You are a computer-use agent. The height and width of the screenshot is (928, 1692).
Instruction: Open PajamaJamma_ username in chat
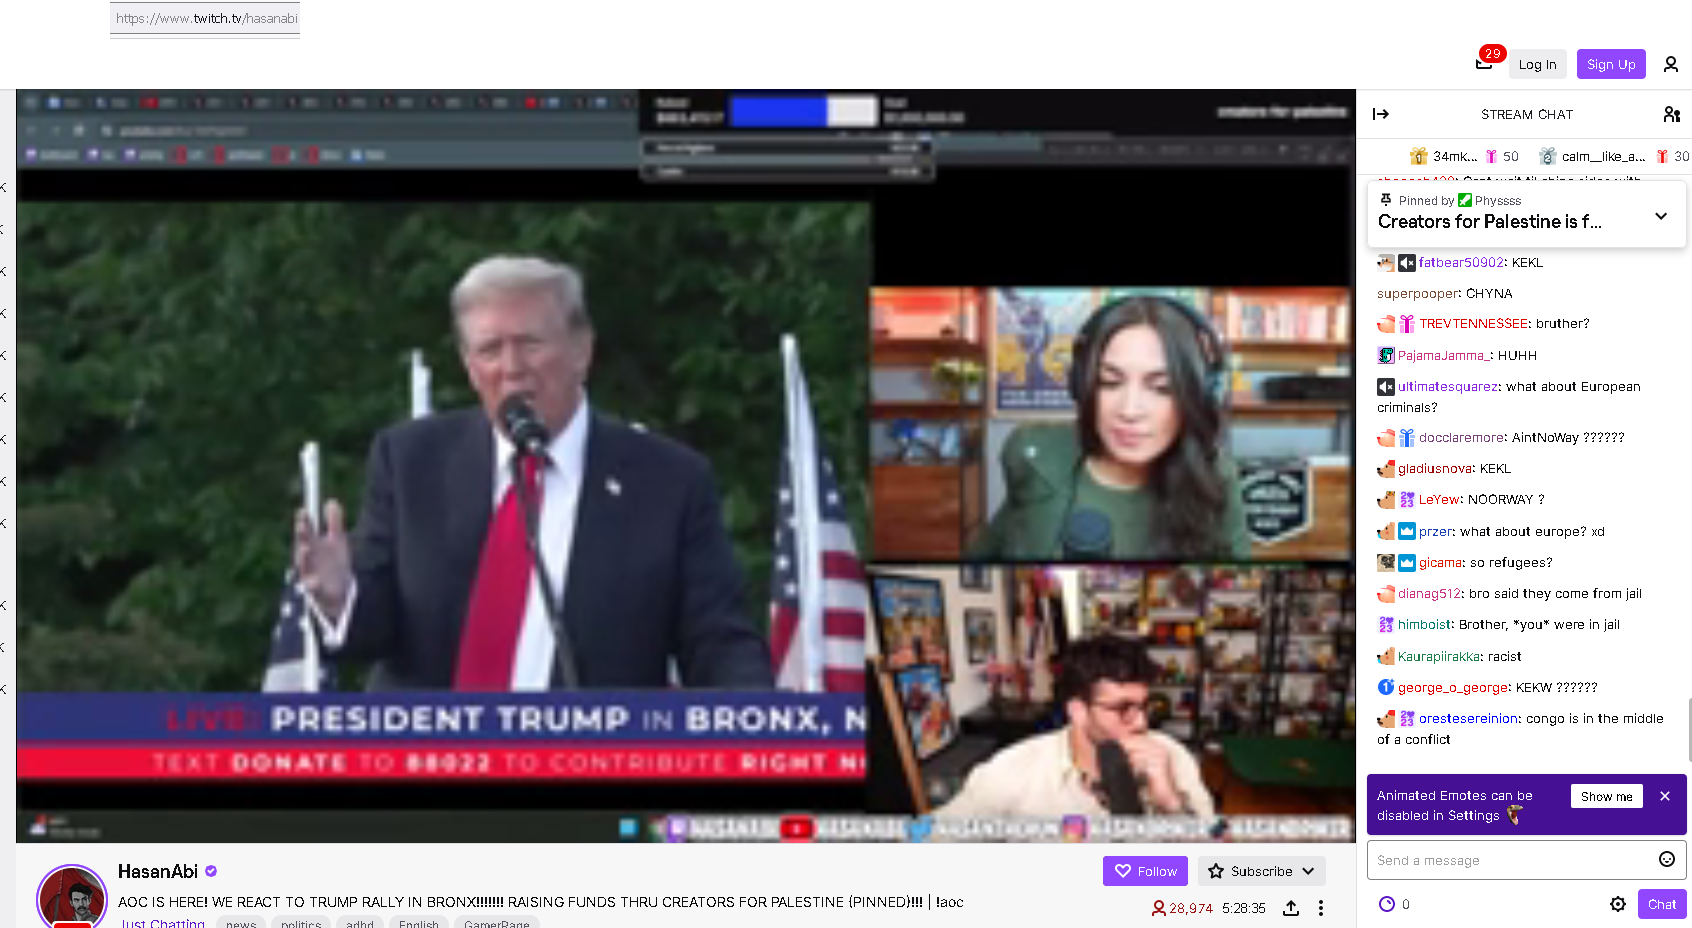click(1443, 355)
